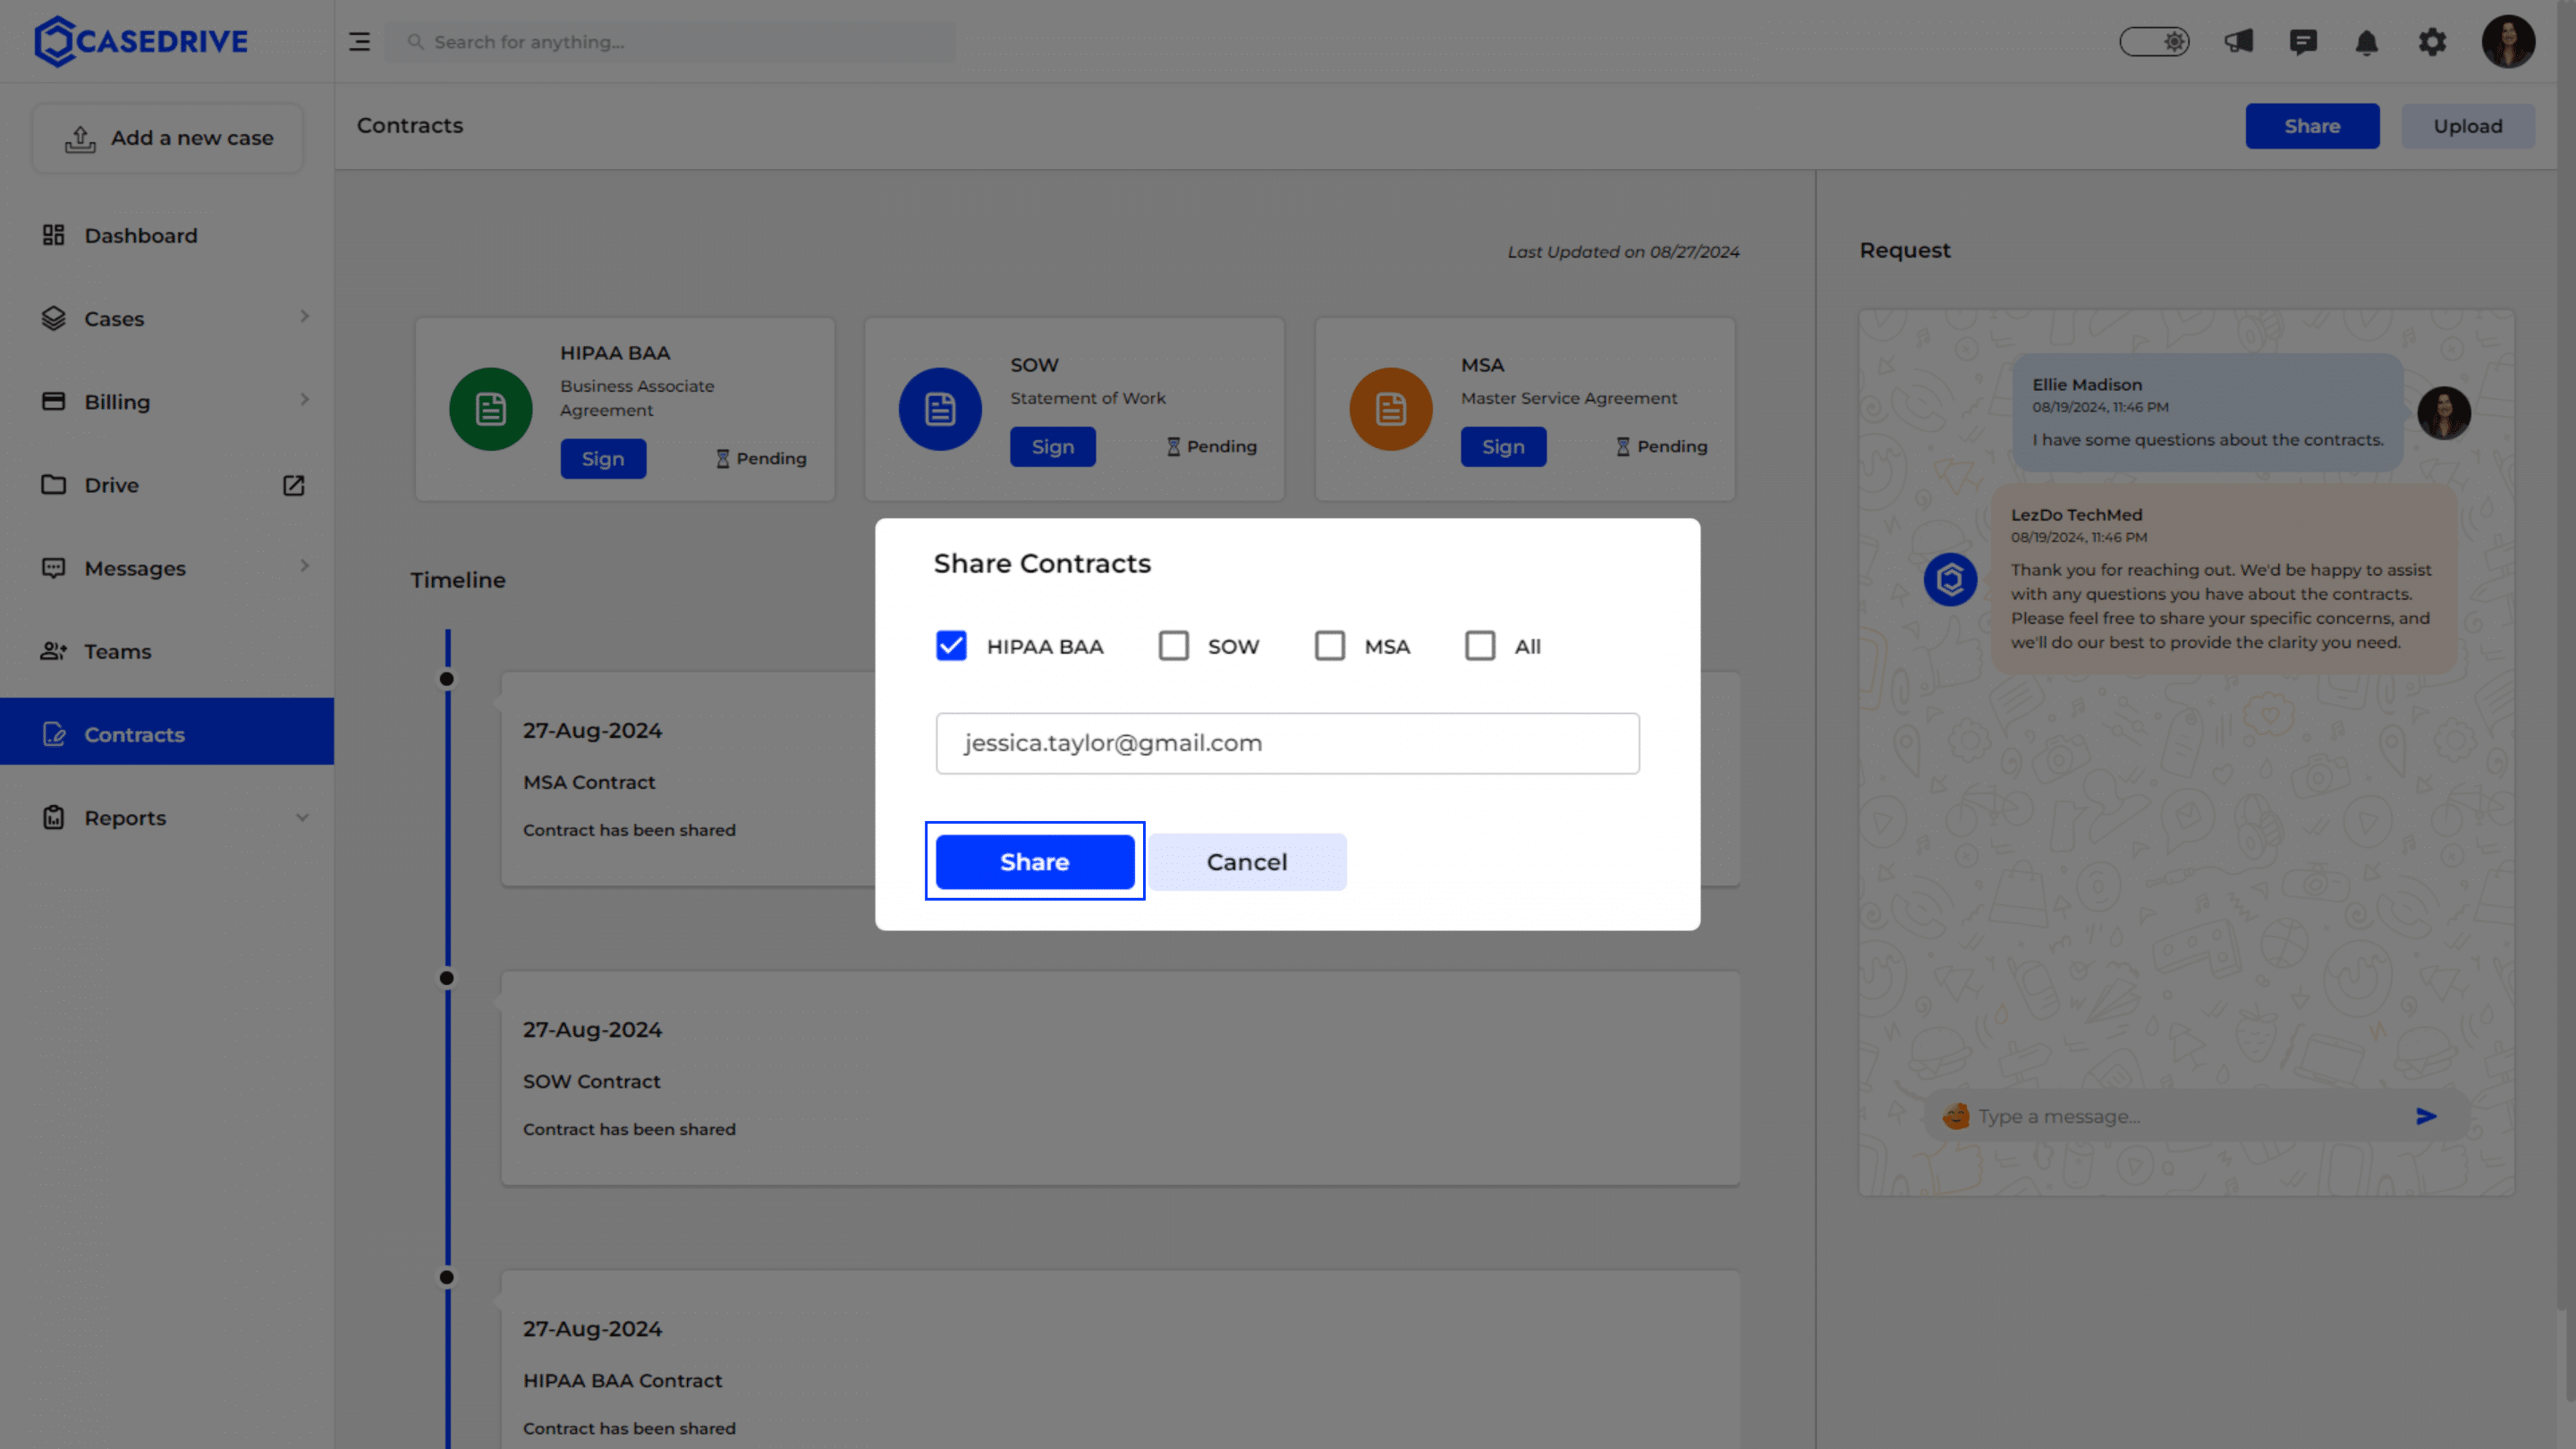
Task: Open the chat message icon in header
Action: [2303, 42]
